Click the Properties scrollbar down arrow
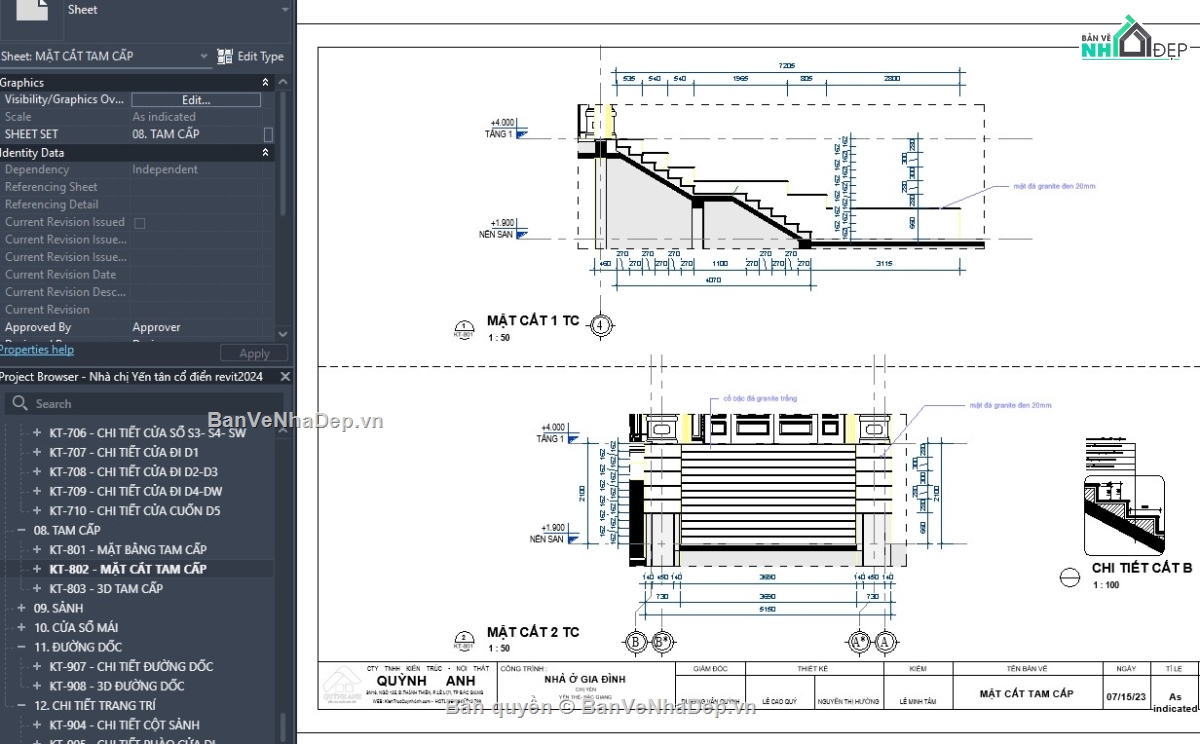1200x744 pixels. tap(283, 333)
